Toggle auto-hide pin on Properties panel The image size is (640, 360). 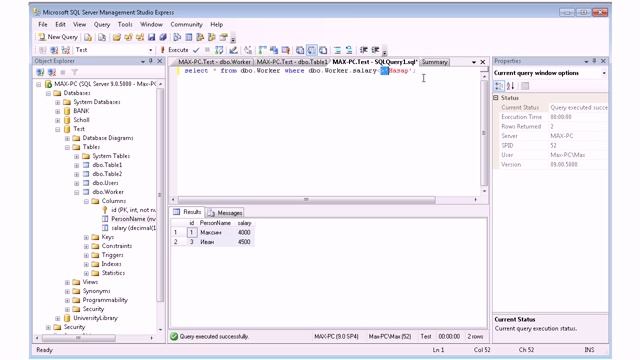click(x=594, y=61)
